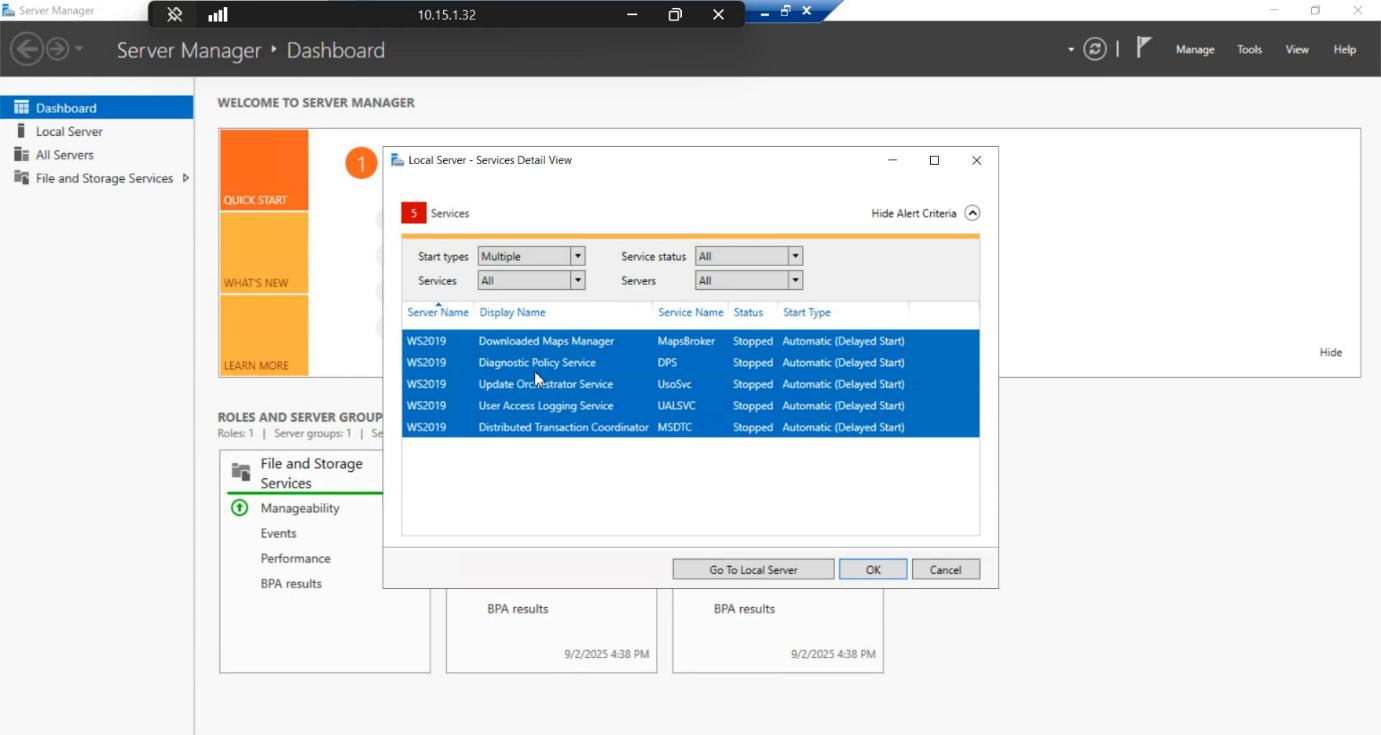Open the View menu
This screenshot has height=735, width=1381.
point(1297,49)
